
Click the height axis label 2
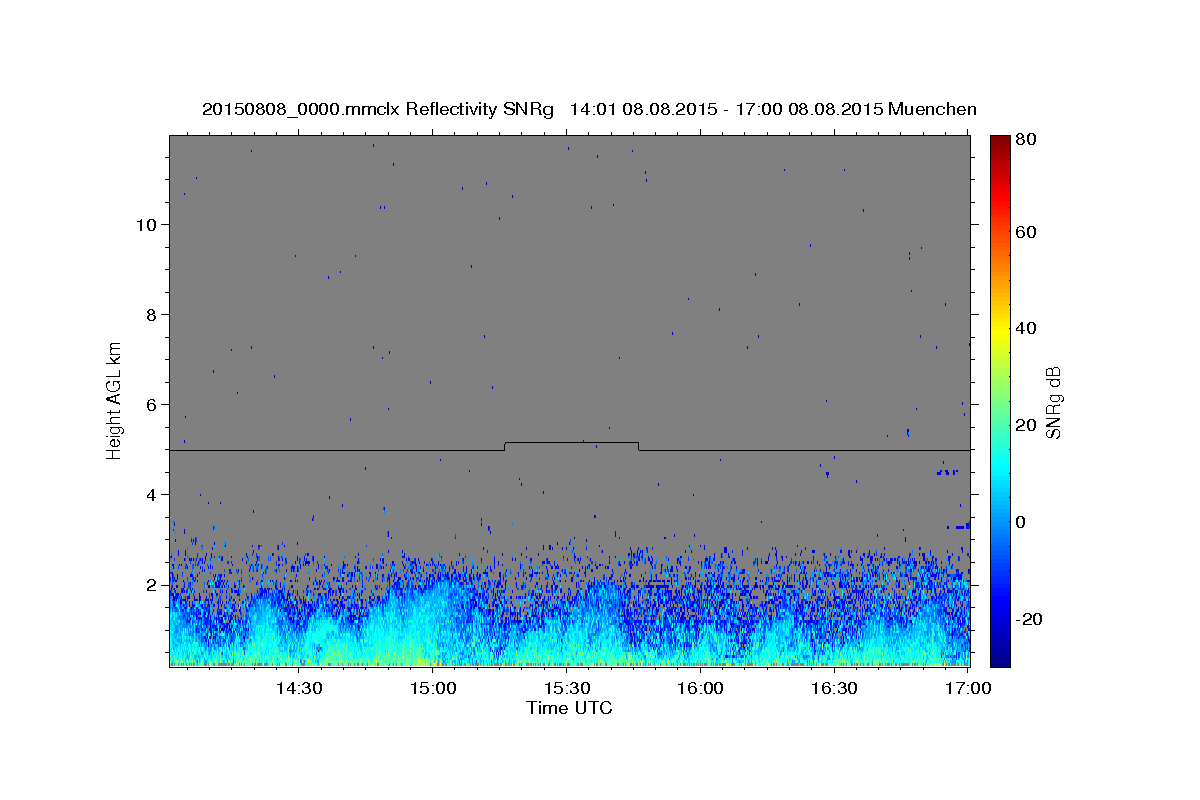[152, 584]
